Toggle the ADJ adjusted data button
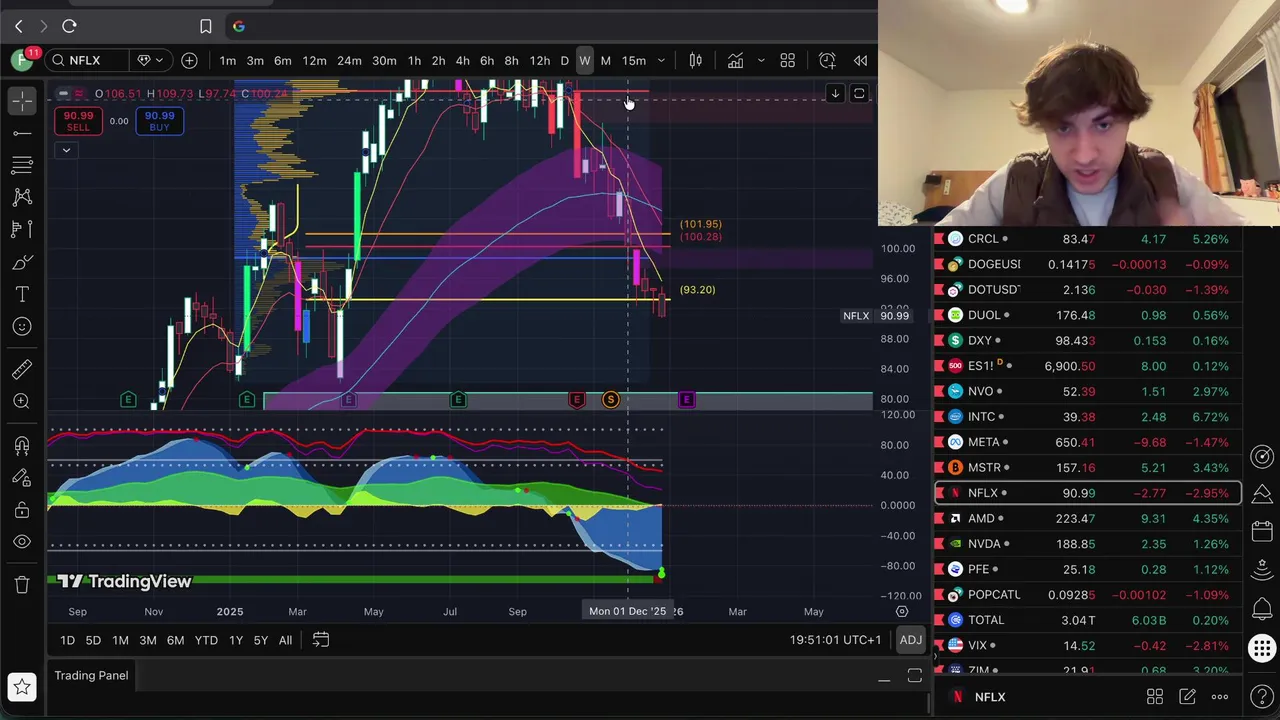The image size is (1280, 720). click(910, 640)
